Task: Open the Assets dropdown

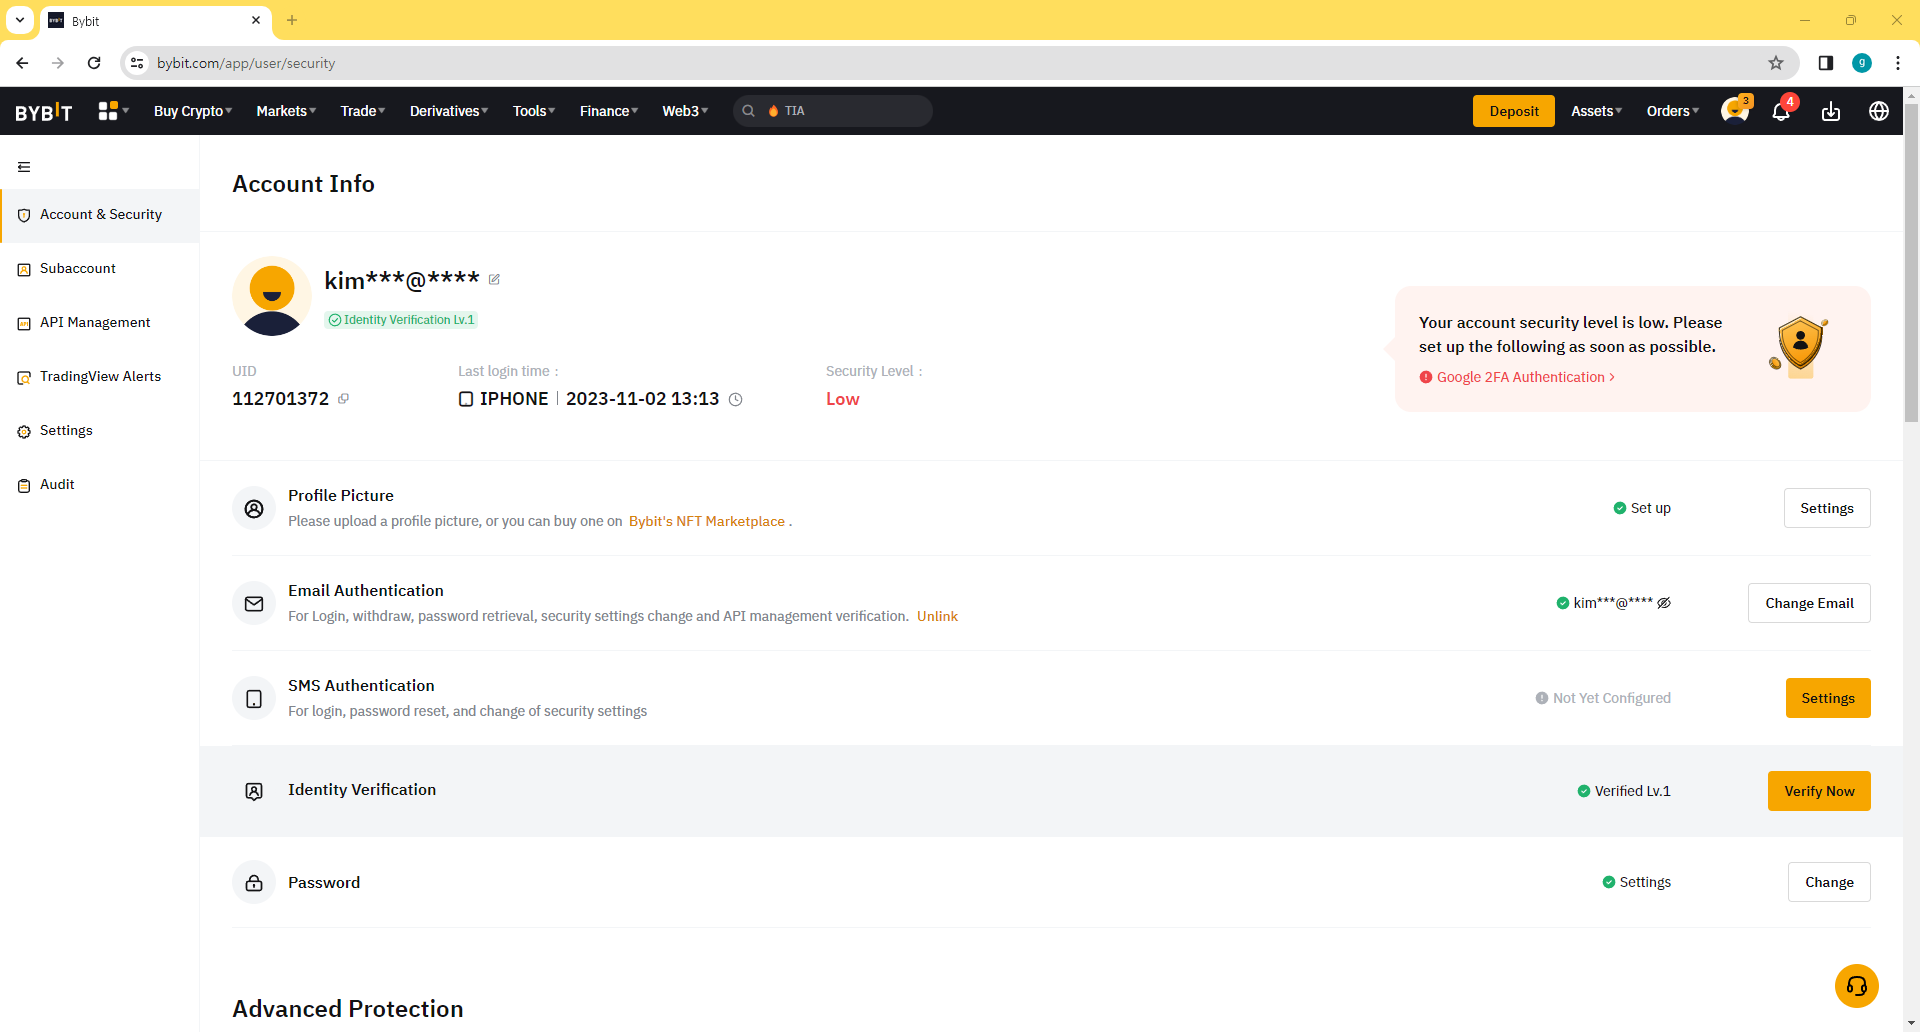Action: (1596, 111)
